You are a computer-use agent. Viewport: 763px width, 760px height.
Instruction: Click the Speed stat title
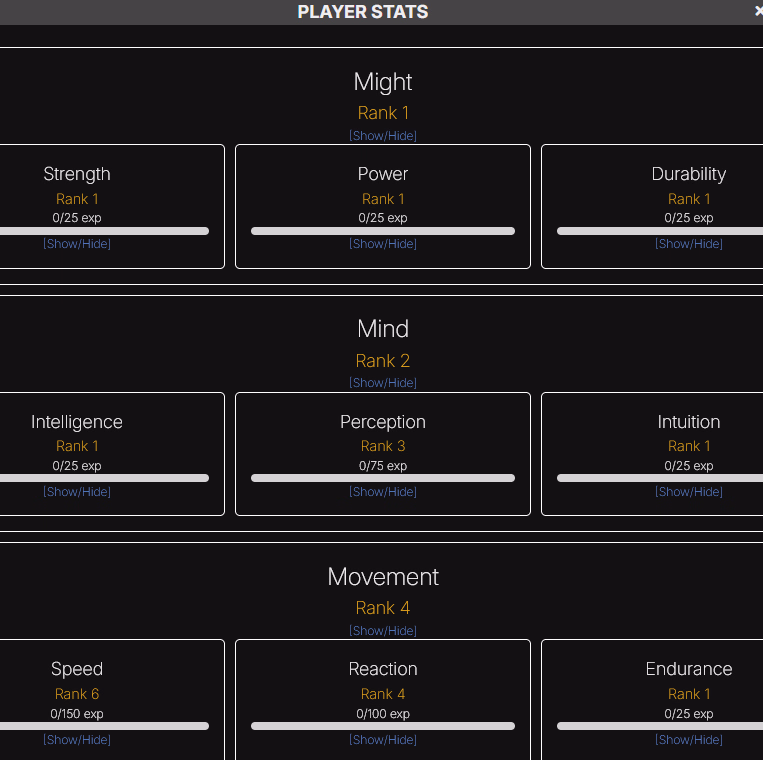pos(77,670)
